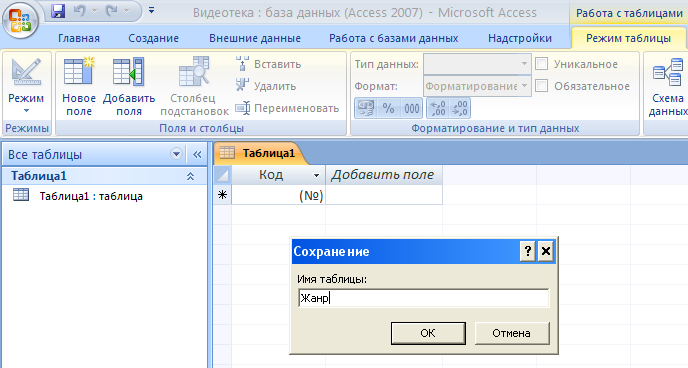Apply thousands separator 000 format
This screenshot has height=368, width=688.
pos(412,108)
